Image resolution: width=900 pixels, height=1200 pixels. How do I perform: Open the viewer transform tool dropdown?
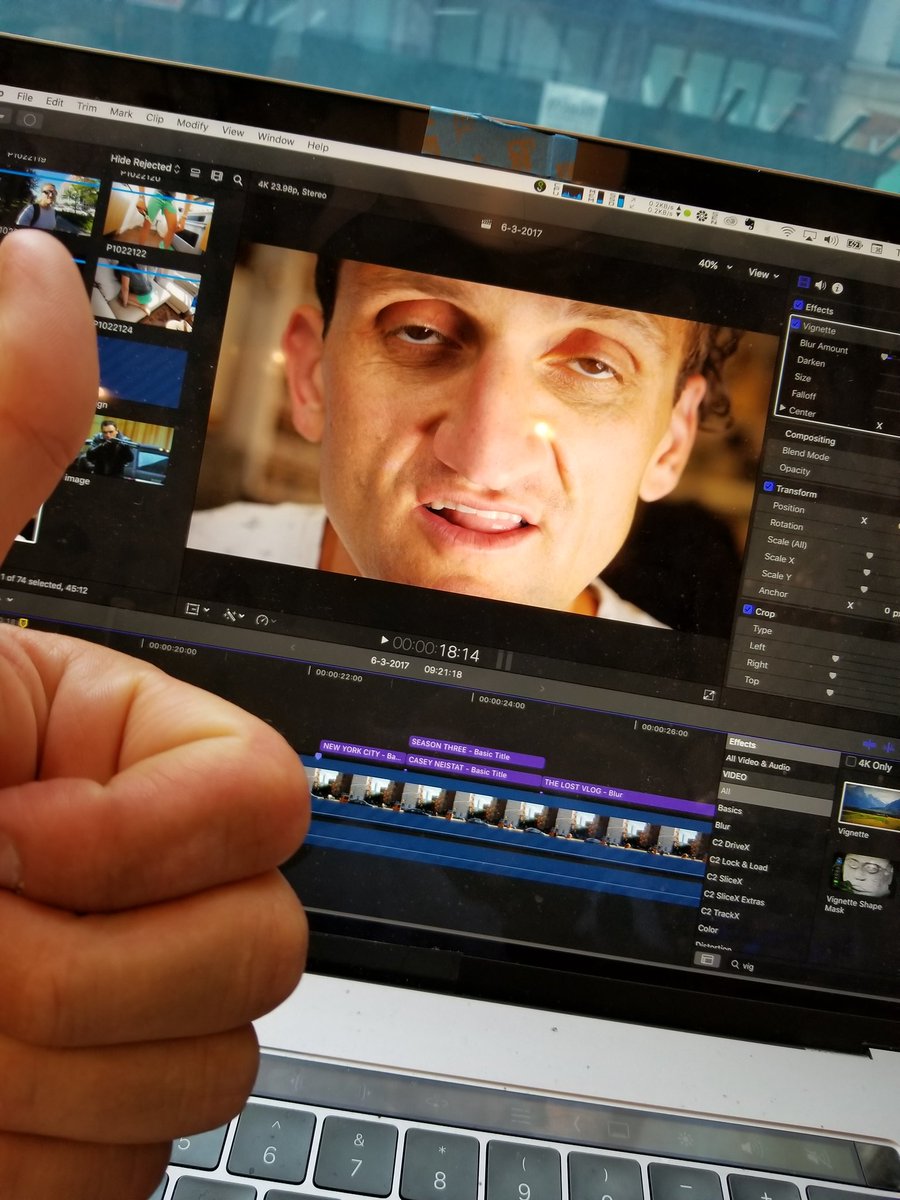point(197,609)
